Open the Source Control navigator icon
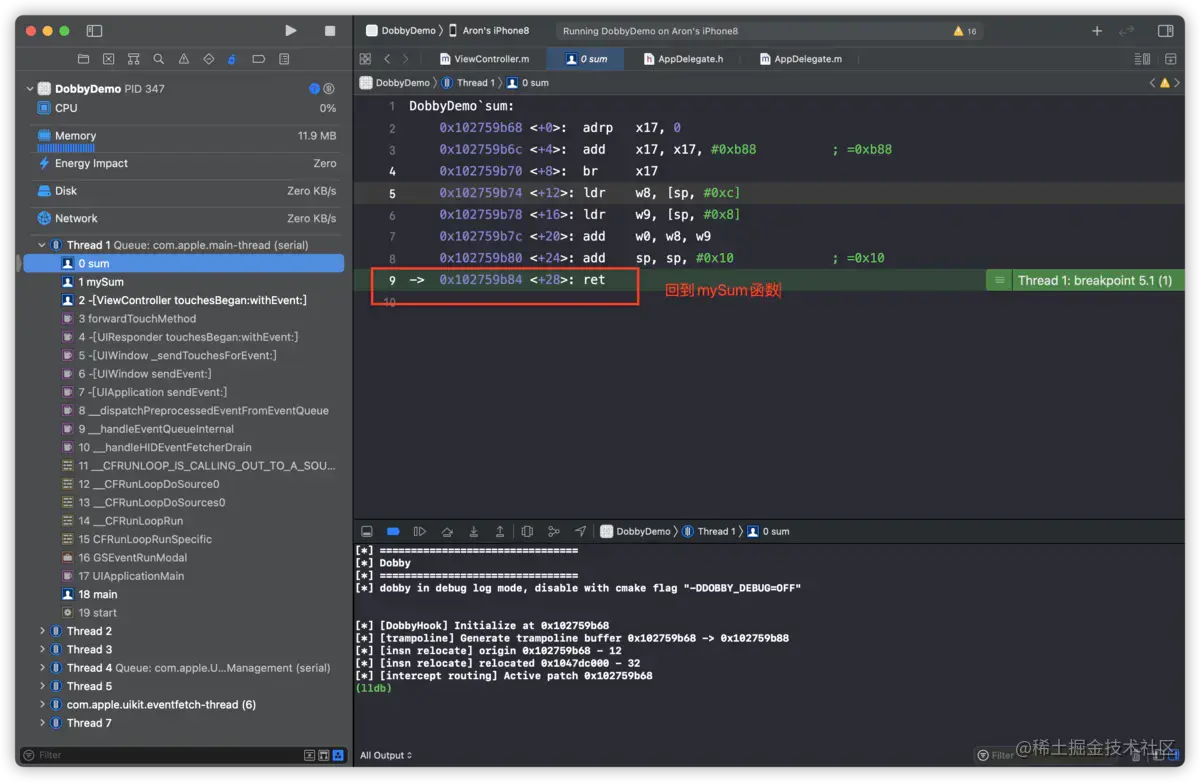1200x782 pixels. [108, 59]
